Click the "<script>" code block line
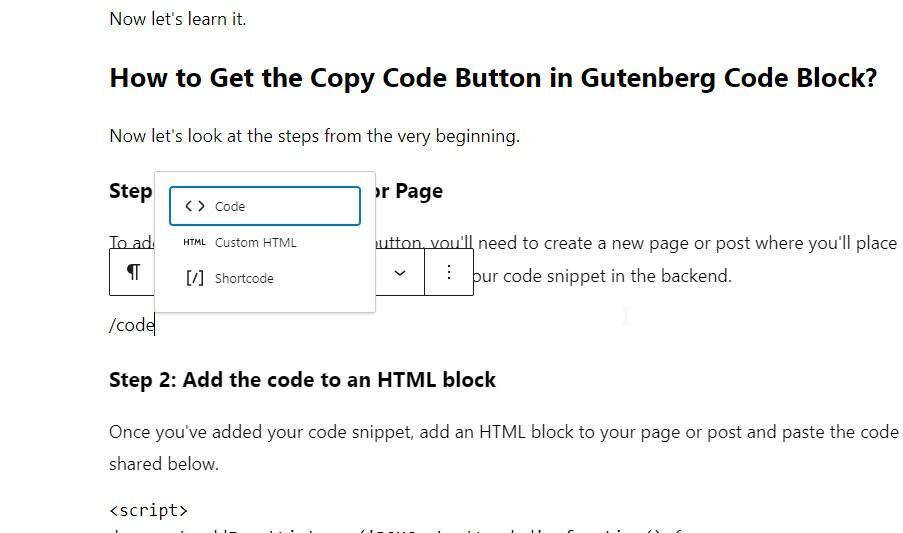 tap(148, 511)
